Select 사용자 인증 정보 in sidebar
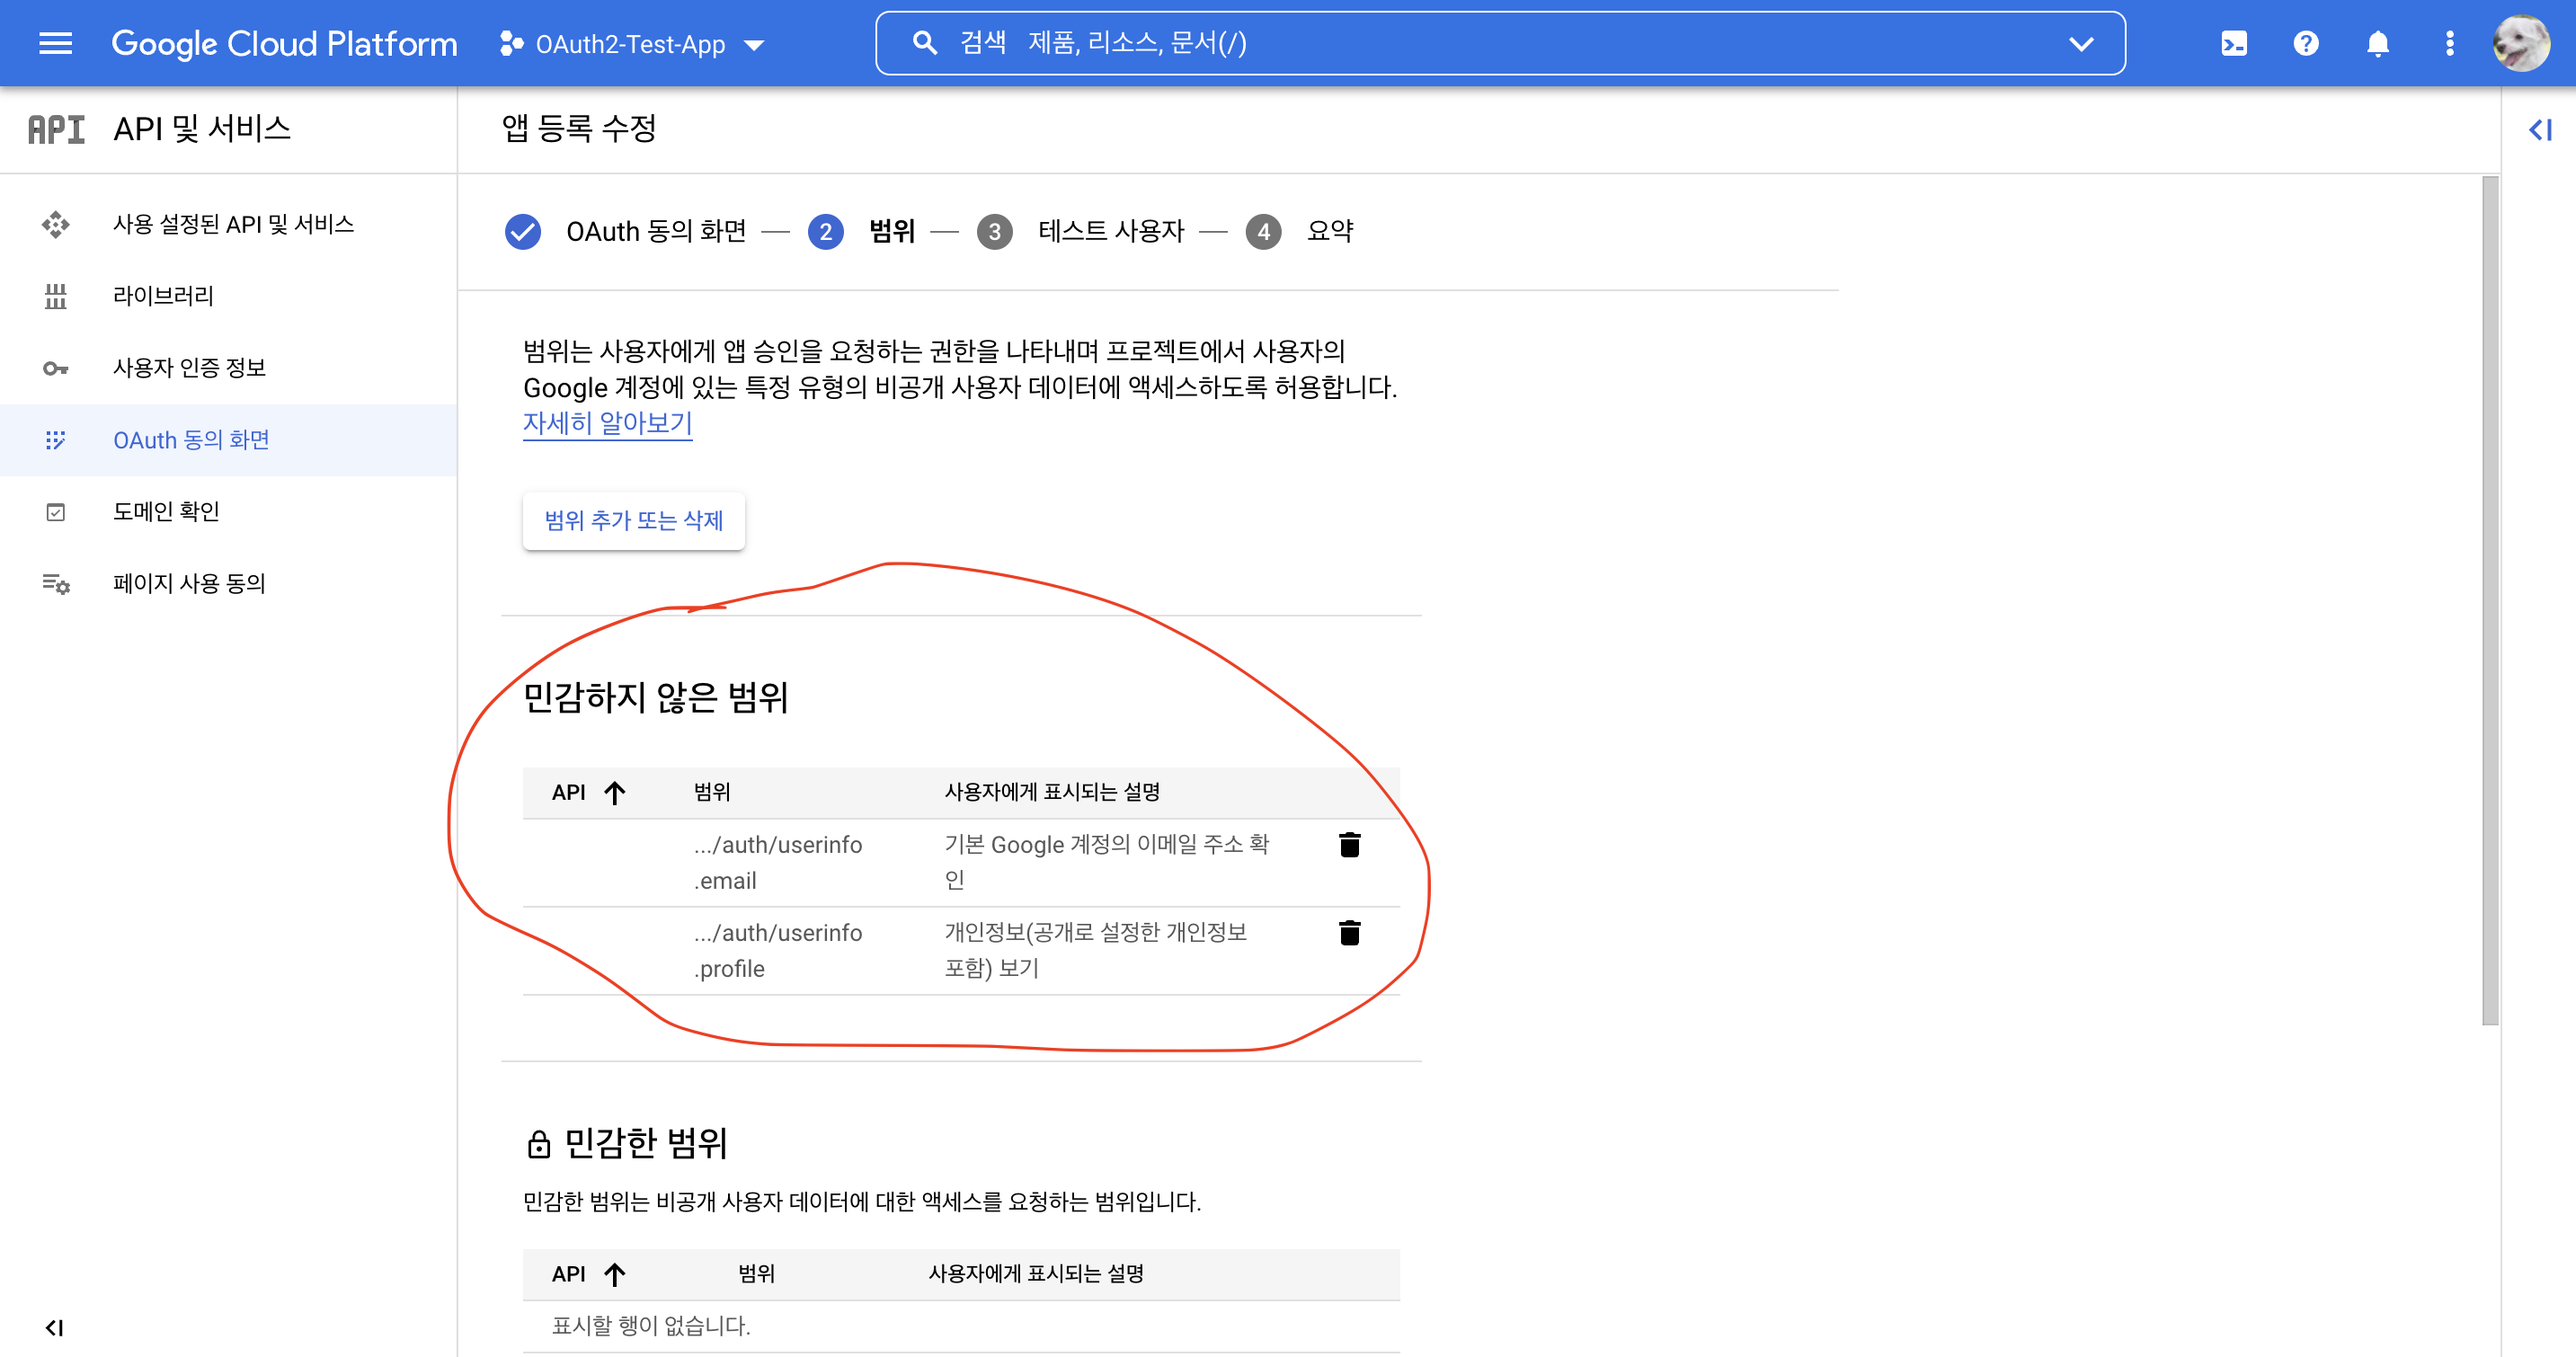The height and width of the screenshot is (1357, 2576). [x=189, y=368]
